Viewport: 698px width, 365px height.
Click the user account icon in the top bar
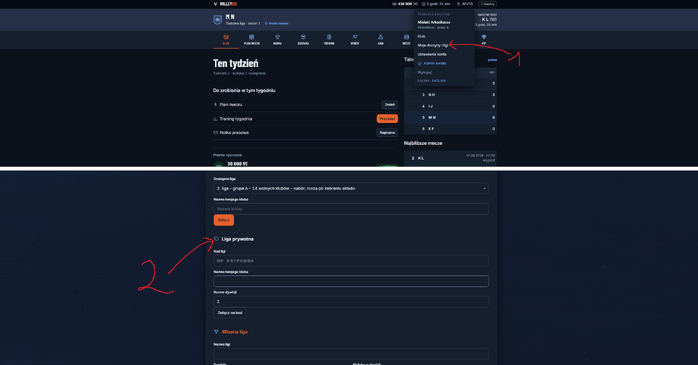click(x=459, y=4)
